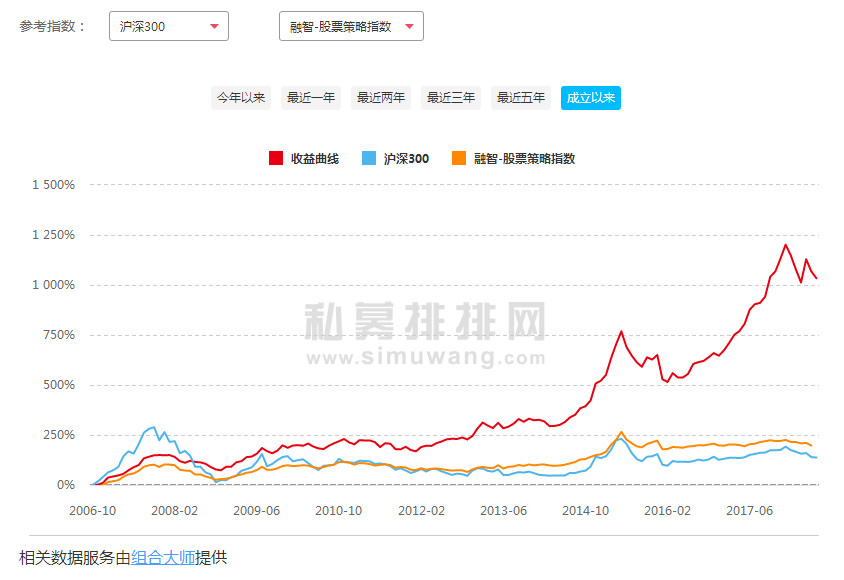Image resolution: width=844 pixels, height=580 pixels.
Task: Hide the 沪深300 line via legend
Action: pyautogui.click(x=398, y=158)
